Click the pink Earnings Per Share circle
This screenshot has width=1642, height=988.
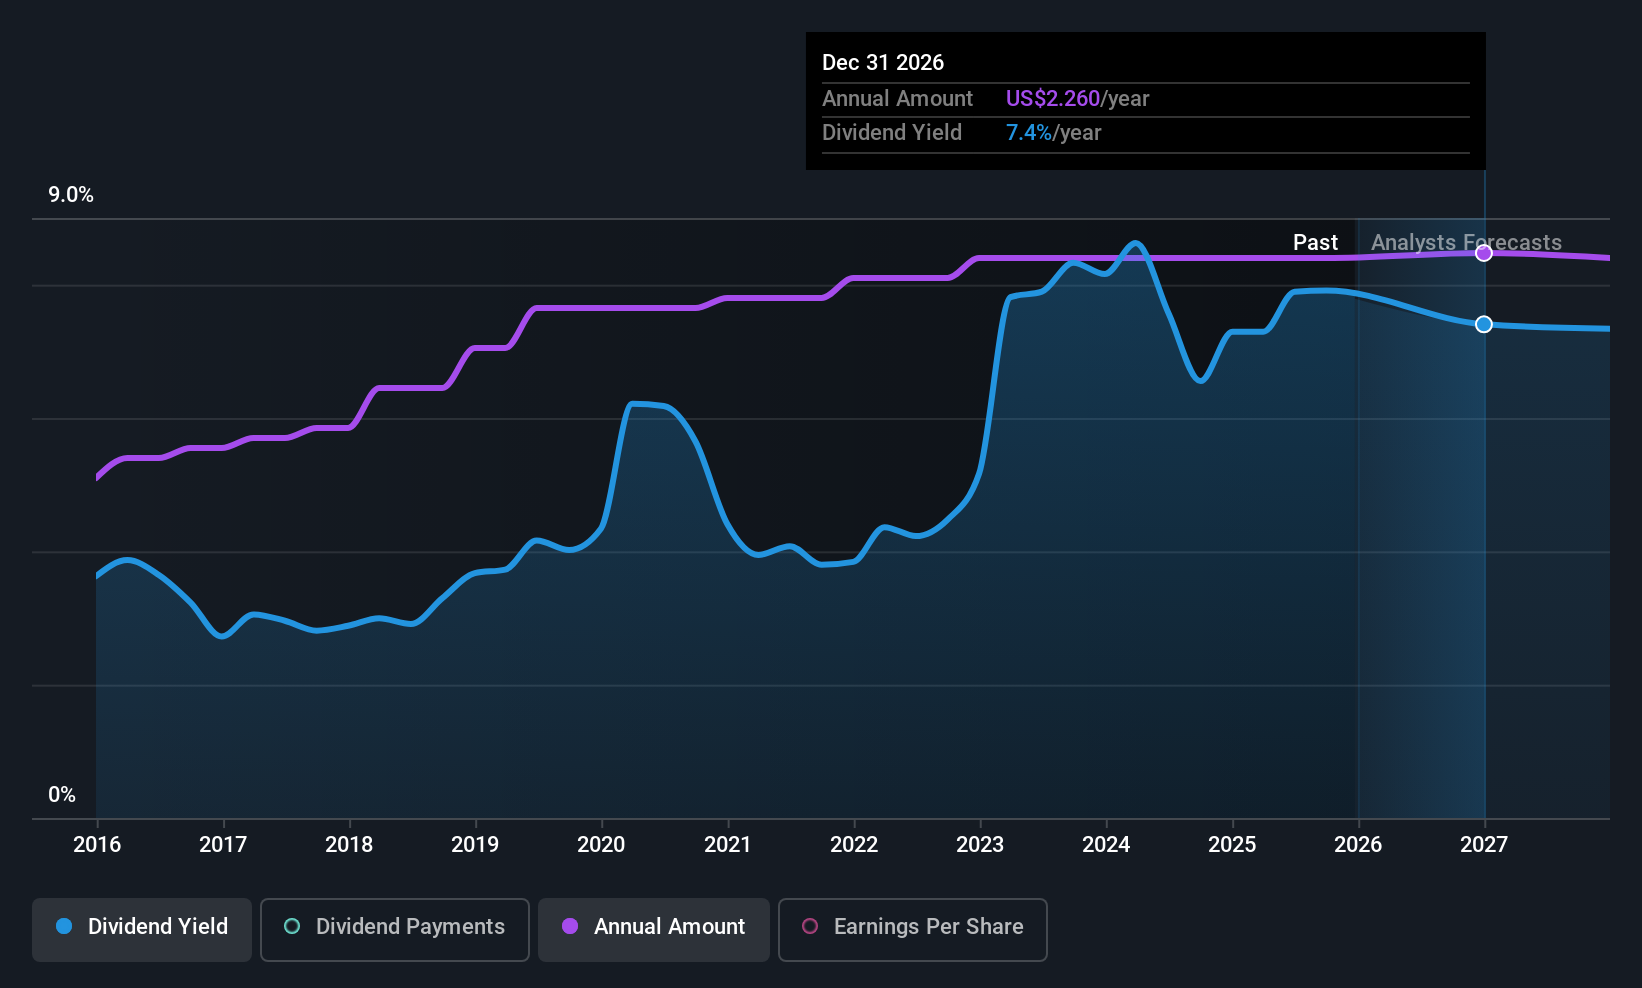click(810, 926)
